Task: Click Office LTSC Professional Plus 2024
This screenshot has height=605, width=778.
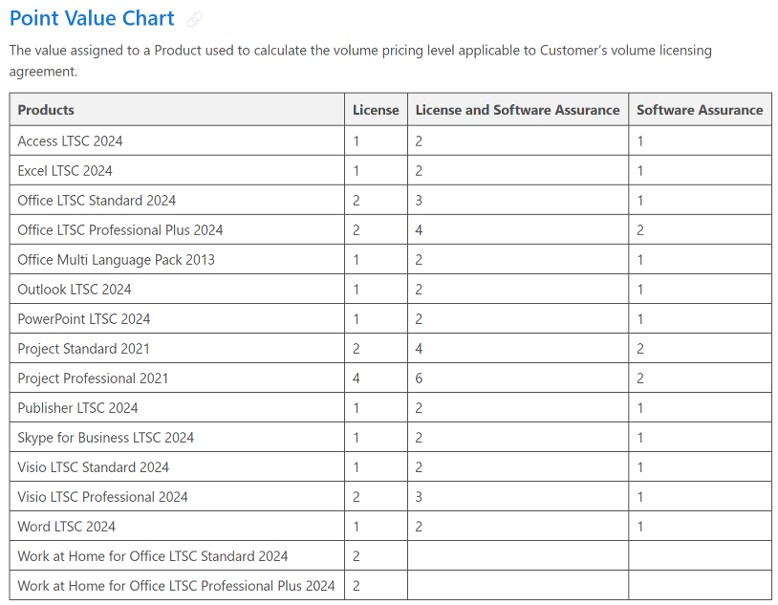Action: click(x=120, y=230)
